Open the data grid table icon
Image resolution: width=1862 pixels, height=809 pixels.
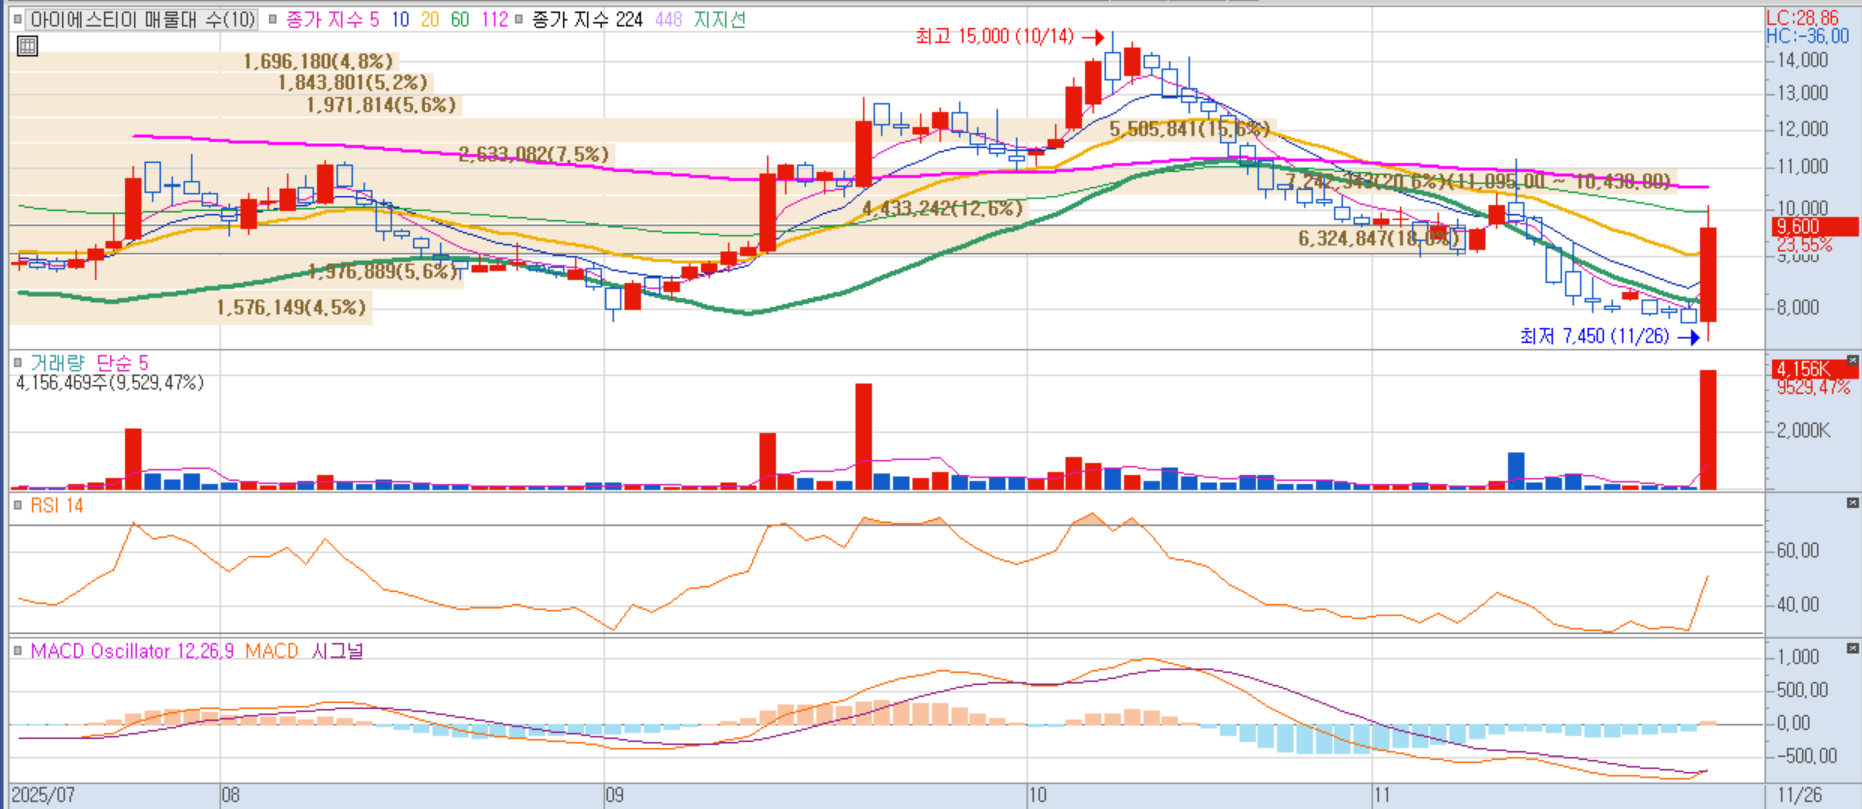(x=27, y=45)
